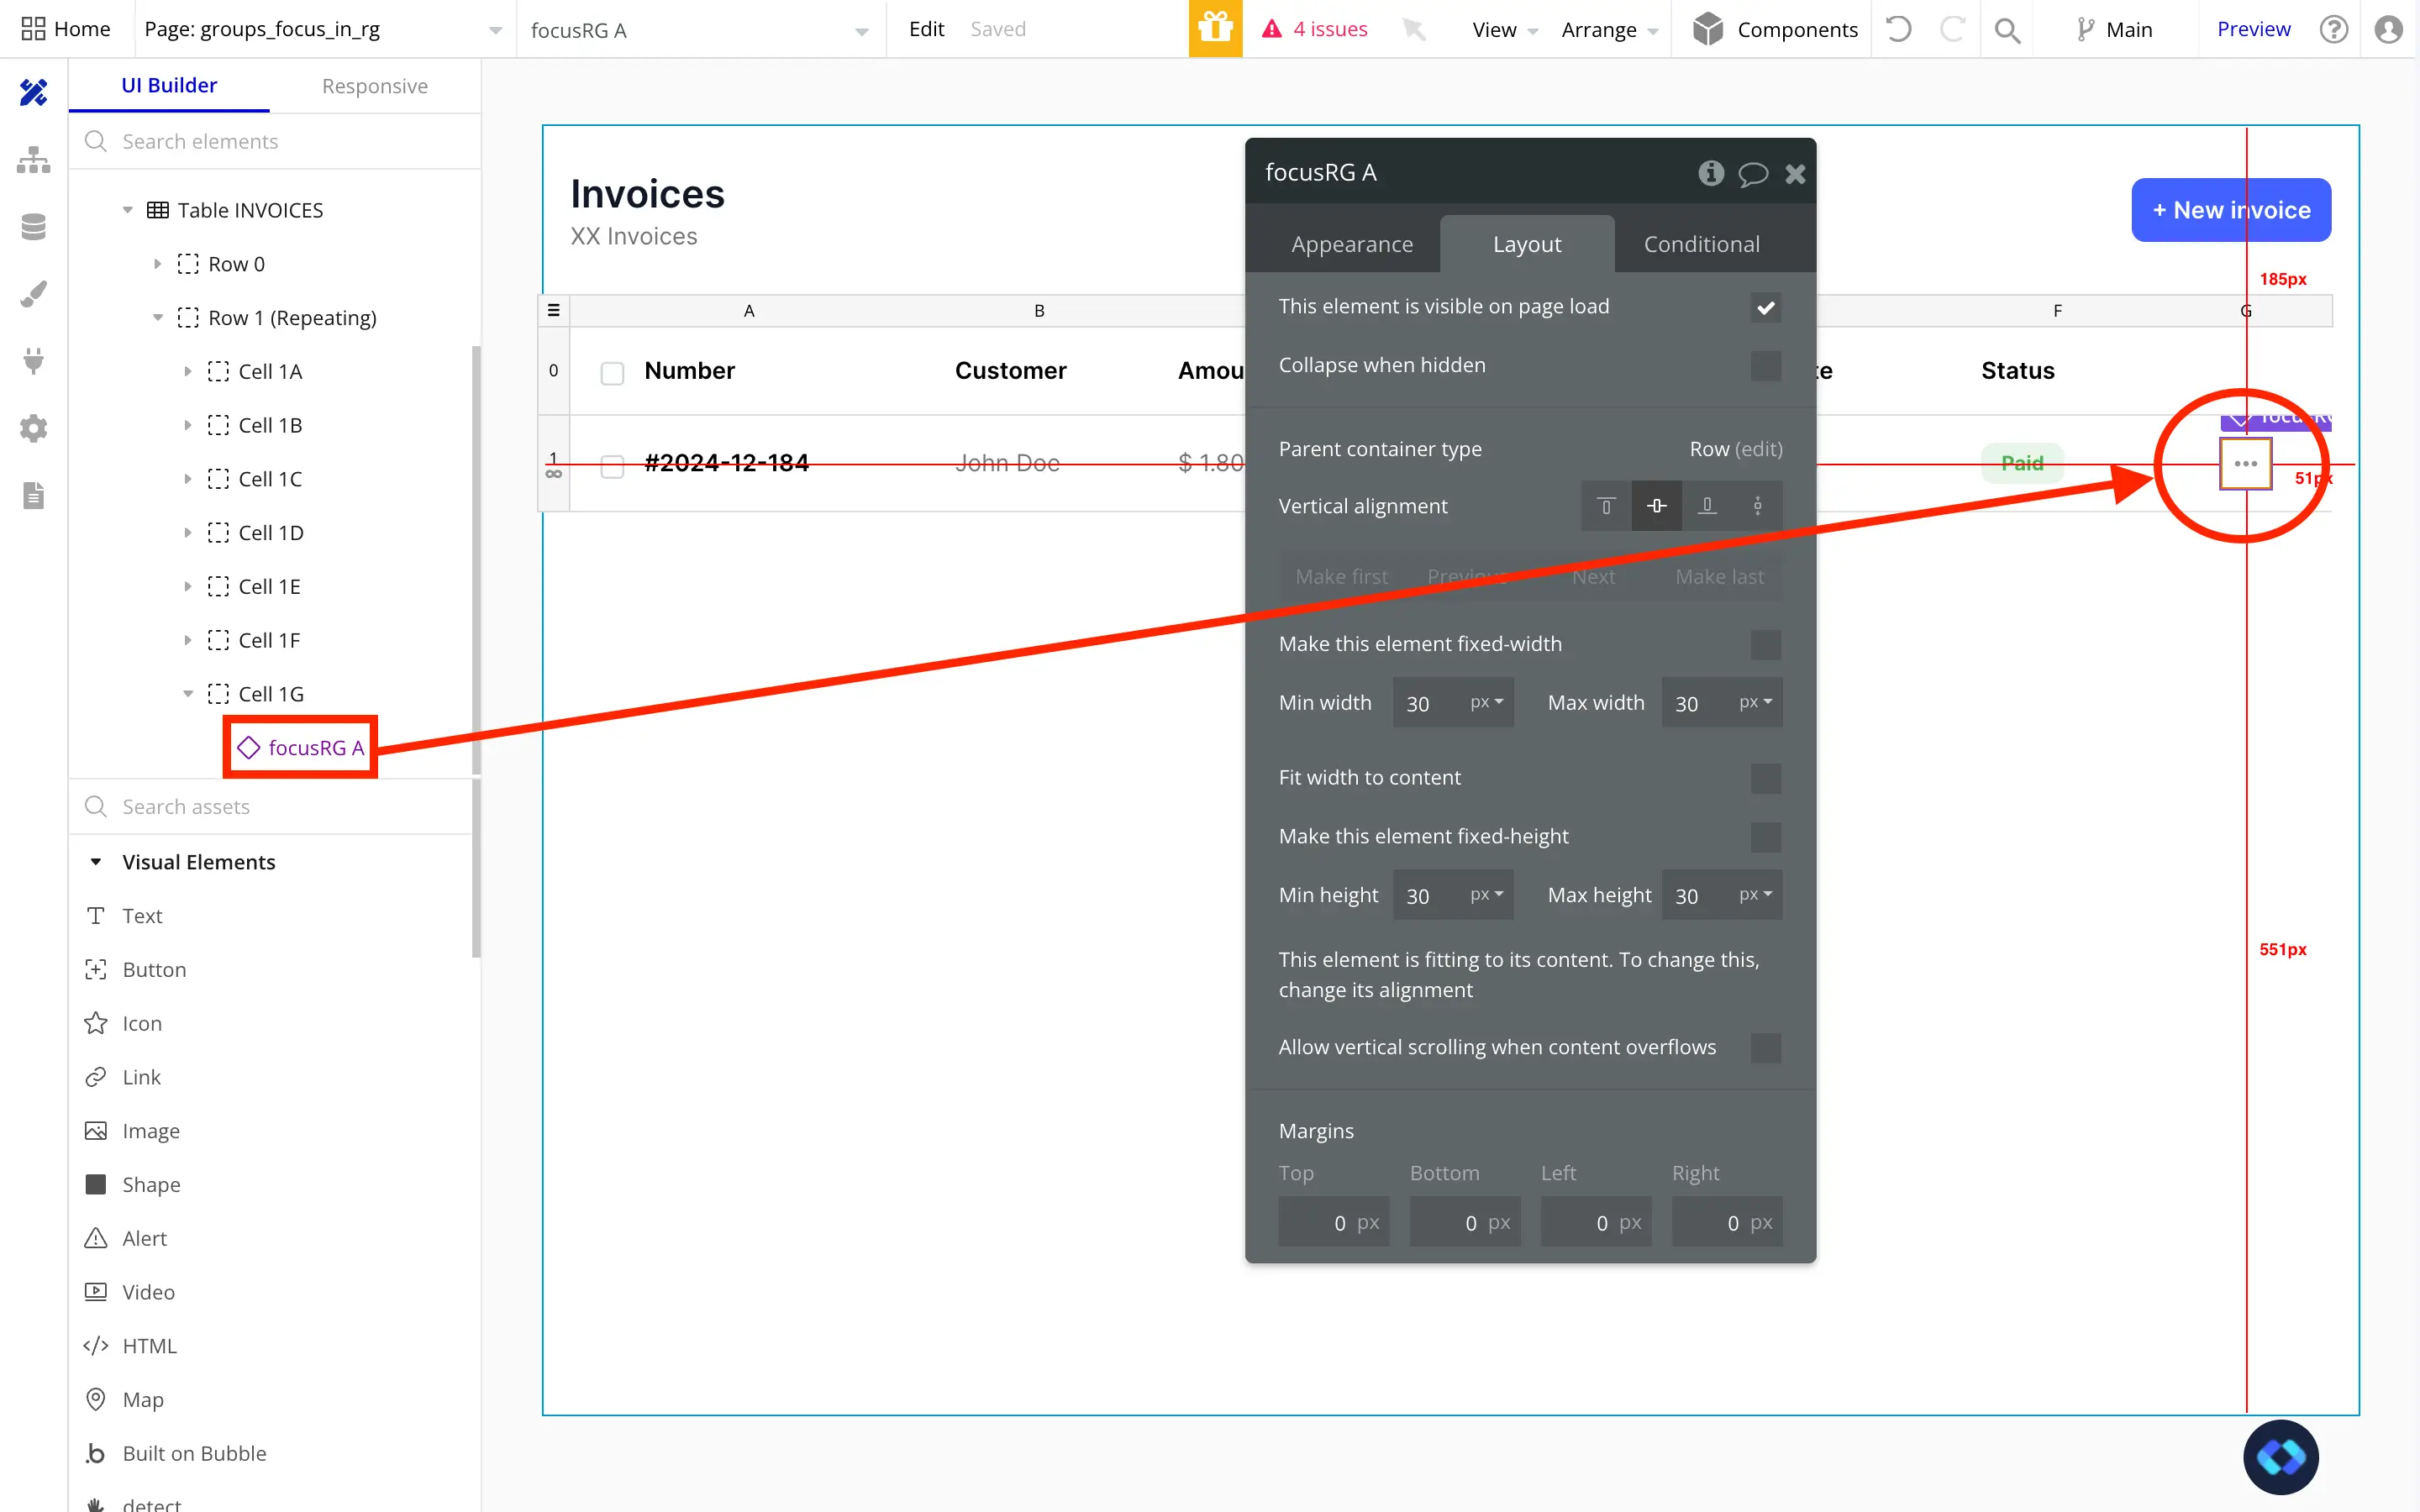Click the gift icon in top bar
The height and width of the screenshot is (1512, 2420).
click(x=1215, y=29)
